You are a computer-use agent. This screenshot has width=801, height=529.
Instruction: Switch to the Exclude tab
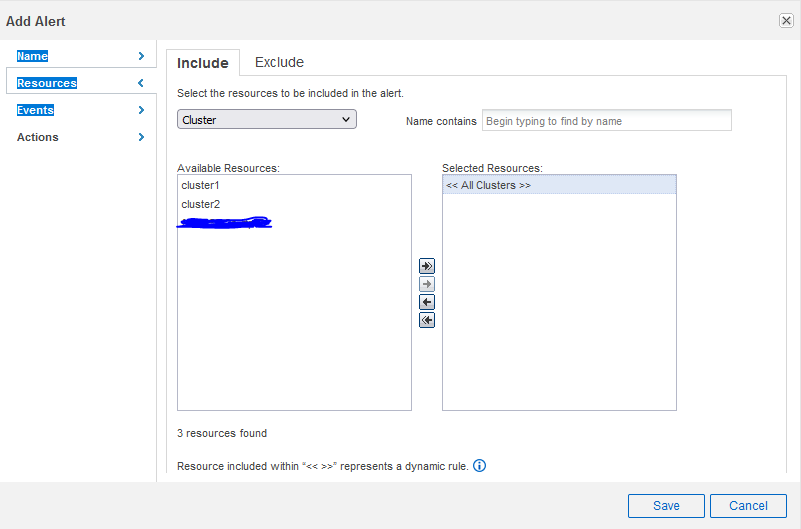(x=279, y=62)
